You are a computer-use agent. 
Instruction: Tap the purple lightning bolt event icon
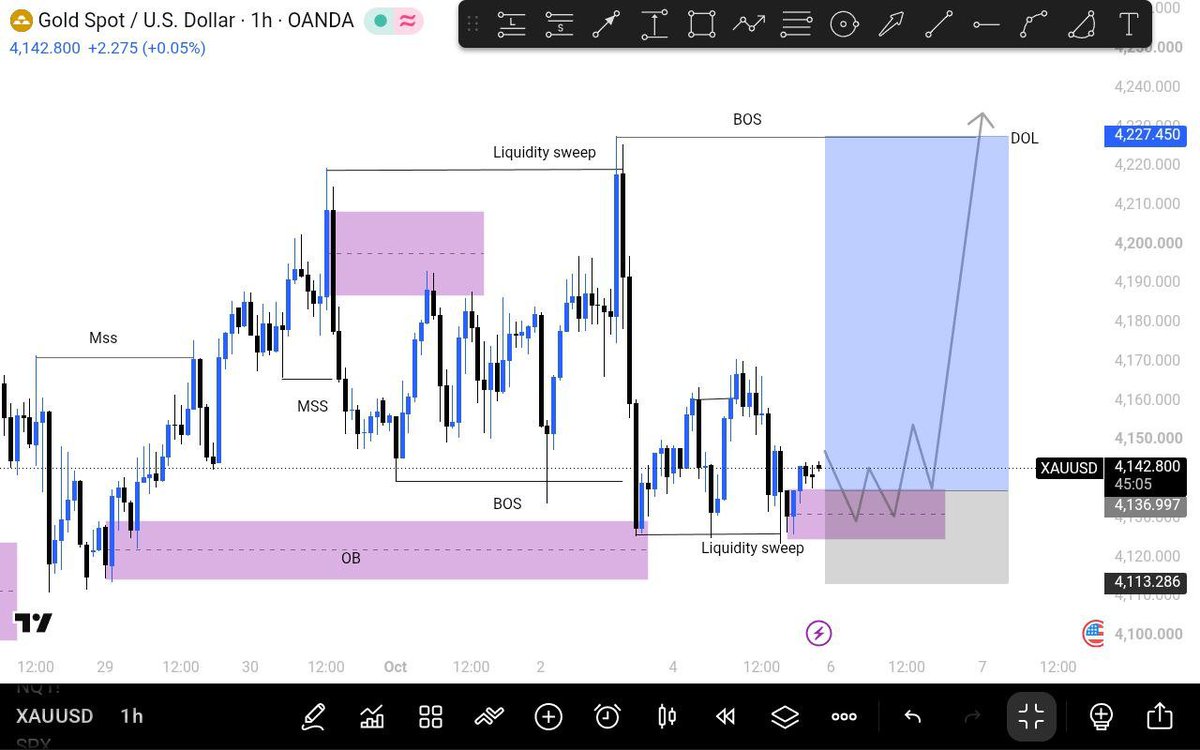[819, 633]
